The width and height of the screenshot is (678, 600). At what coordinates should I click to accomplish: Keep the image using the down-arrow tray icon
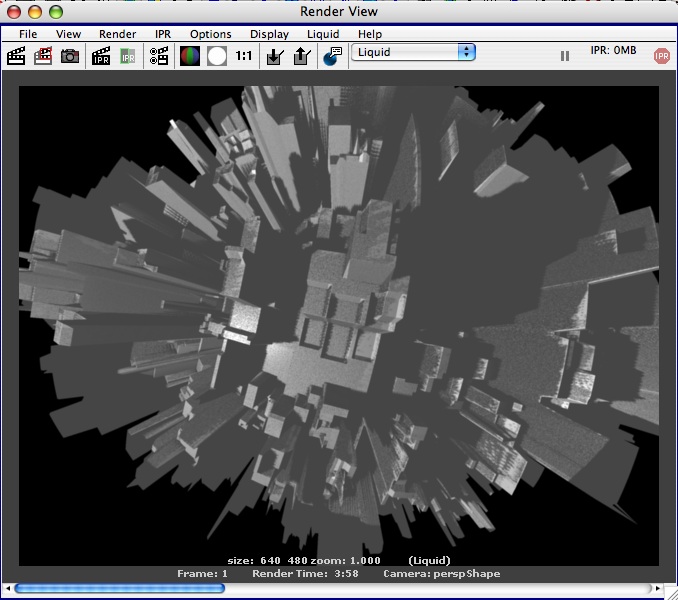(275, 56)
